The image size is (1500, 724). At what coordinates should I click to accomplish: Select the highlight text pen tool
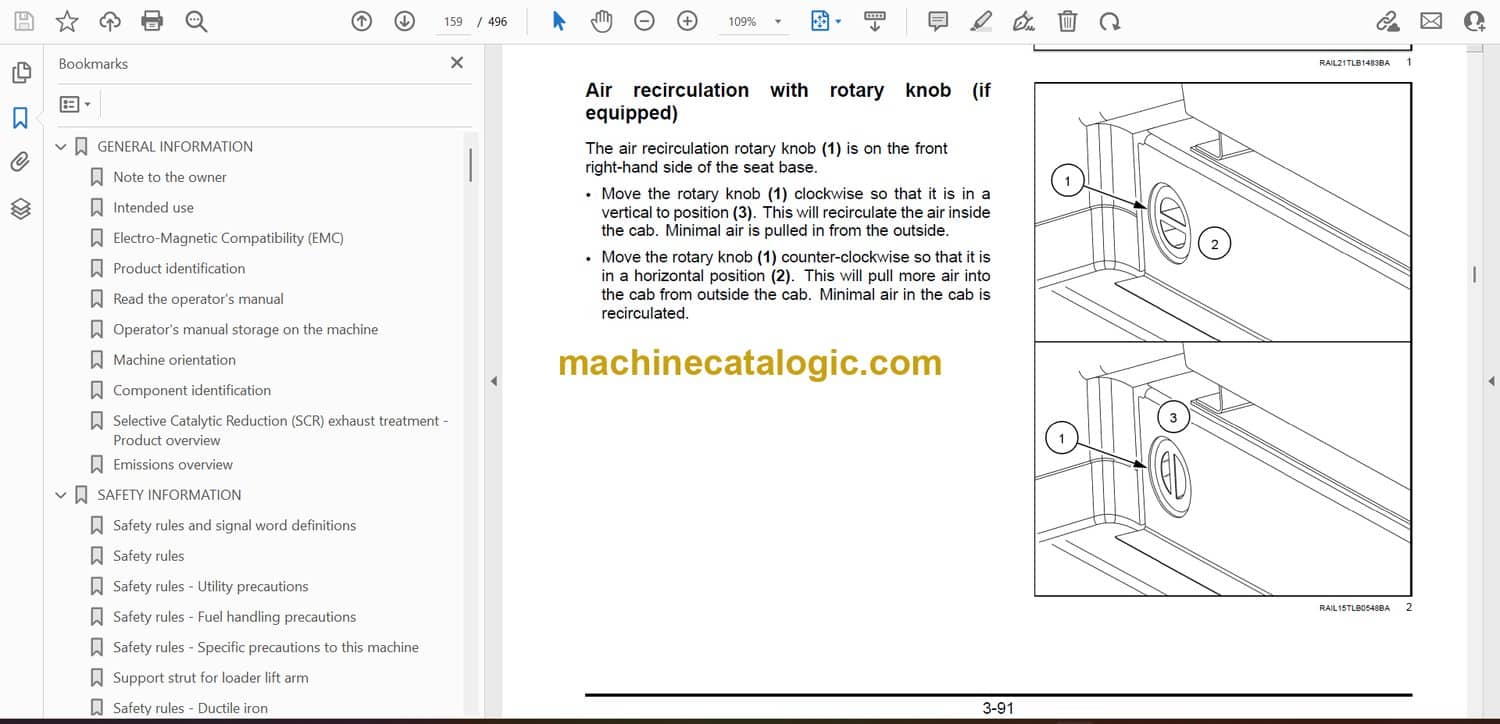point(981,21)
